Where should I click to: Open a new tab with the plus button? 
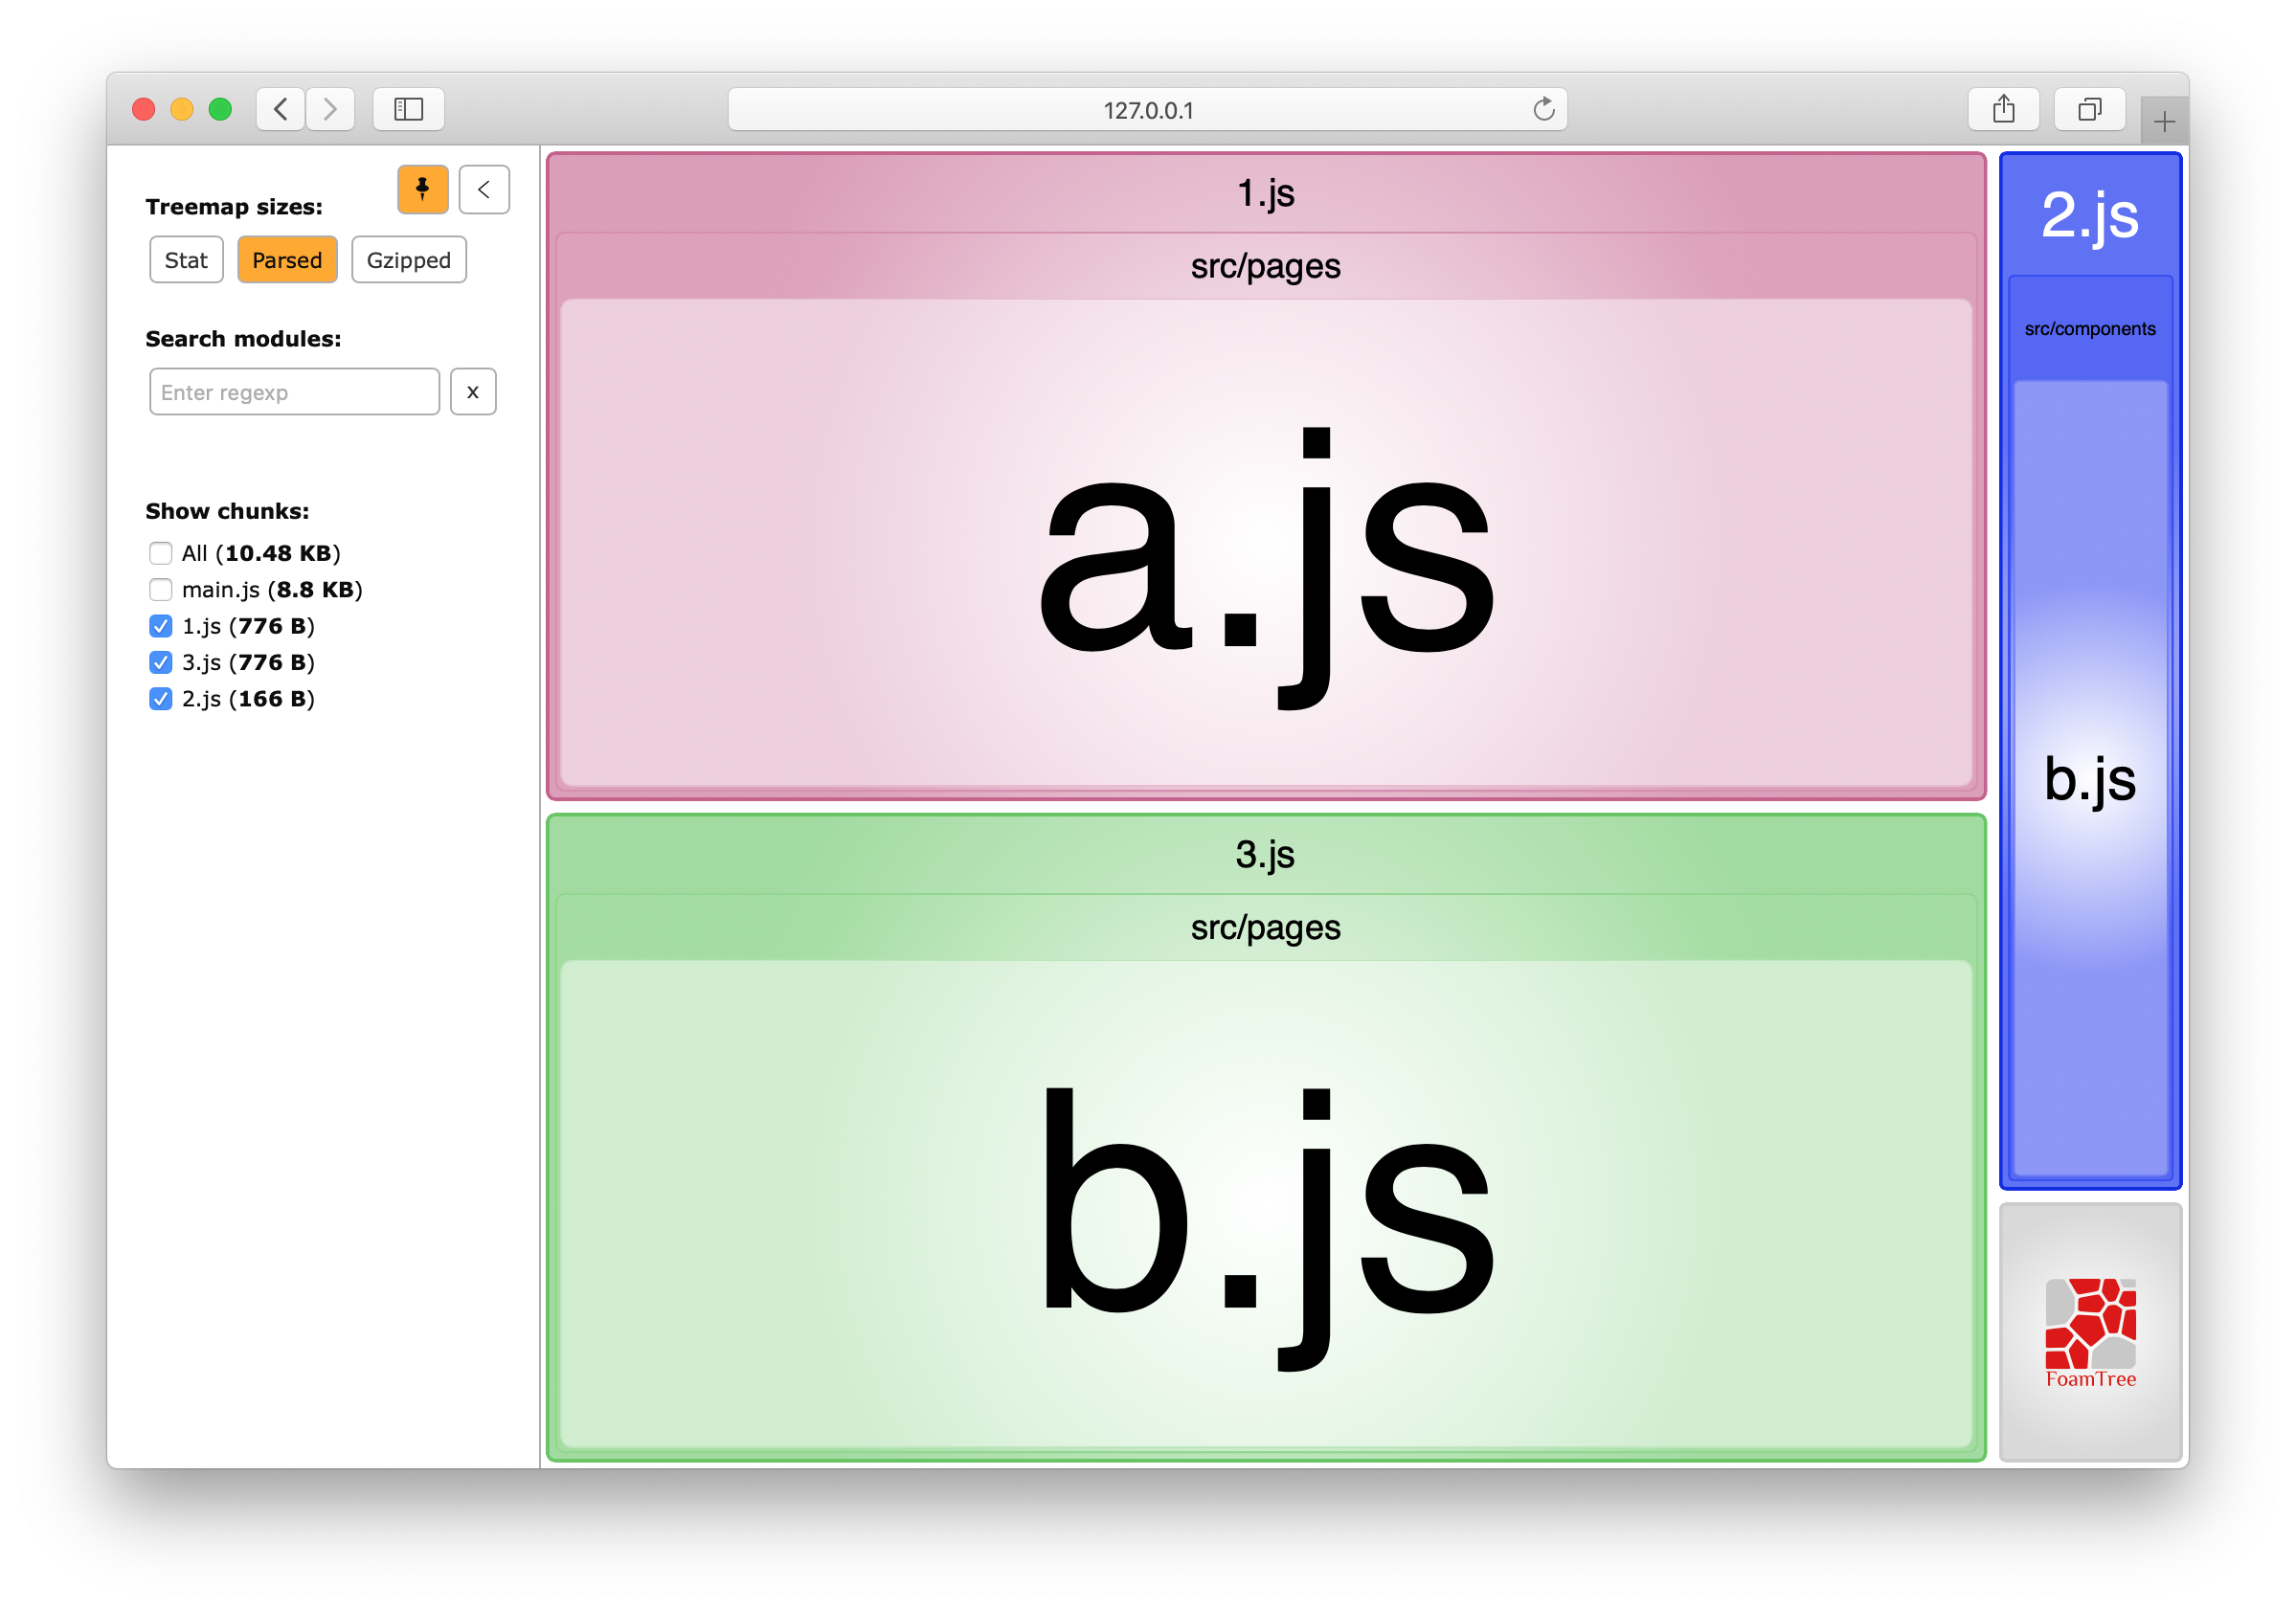point(2164,122)
